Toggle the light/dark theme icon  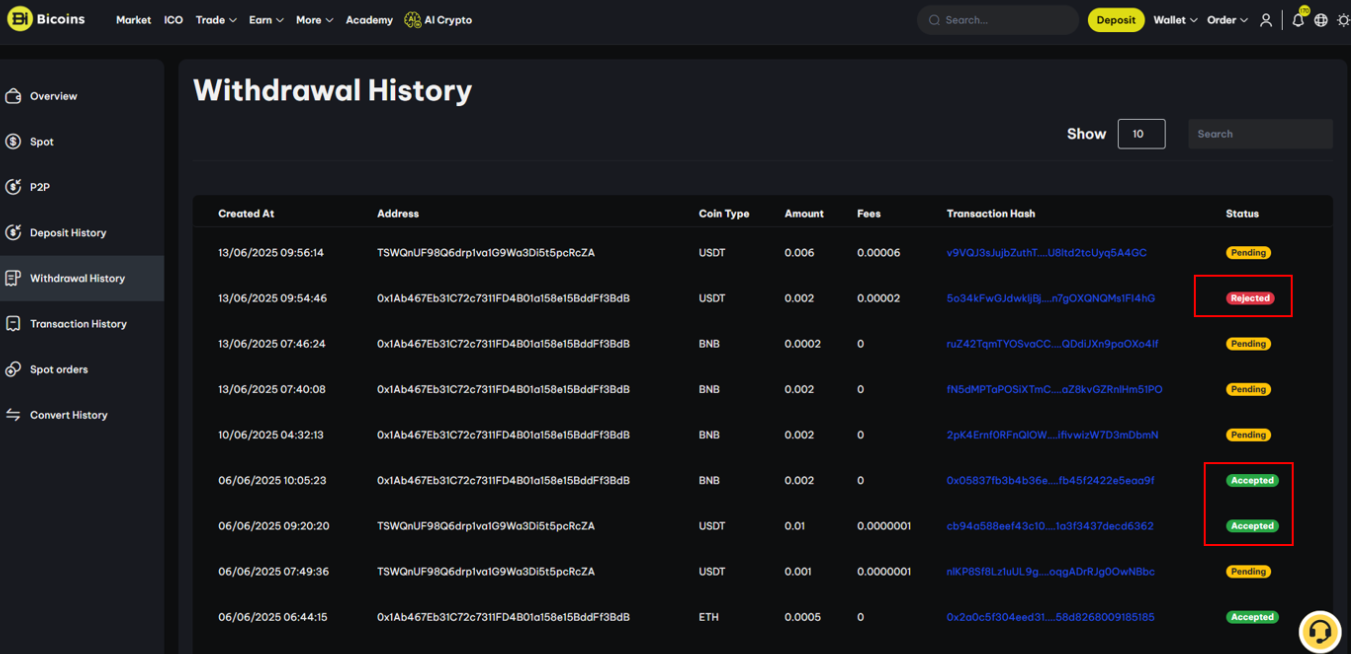(x=1343, y=20)
